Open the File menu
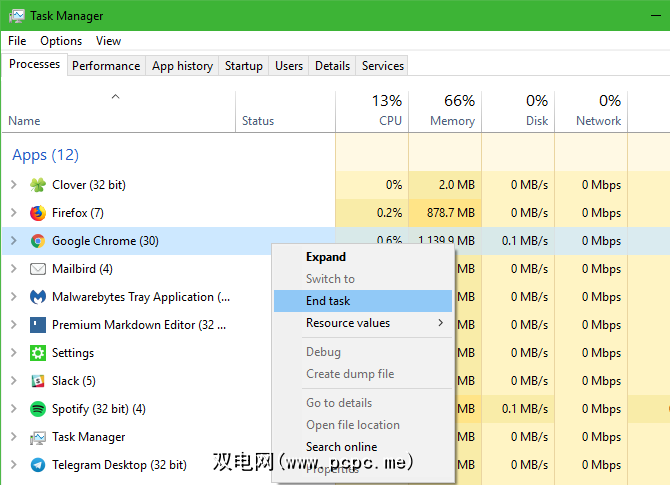This screenshot has height=485, width=670. click(x=17, y=41)
